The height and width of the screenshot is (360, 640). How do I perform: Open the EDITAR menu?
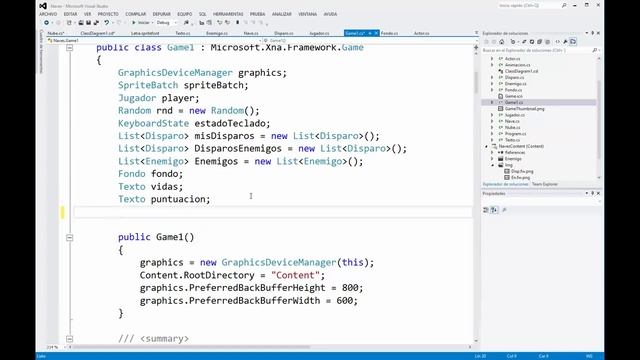(70, 14)
